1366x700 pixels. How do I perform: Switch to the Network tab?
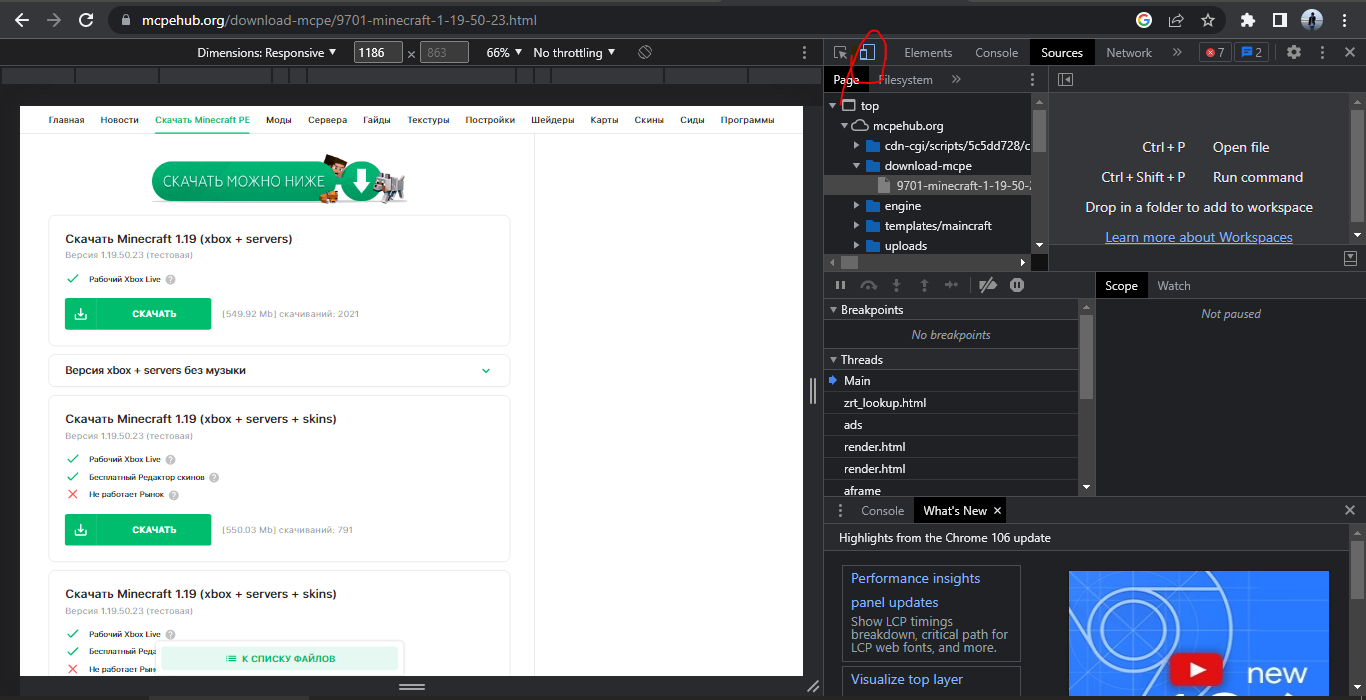[x=1129, y=53]
